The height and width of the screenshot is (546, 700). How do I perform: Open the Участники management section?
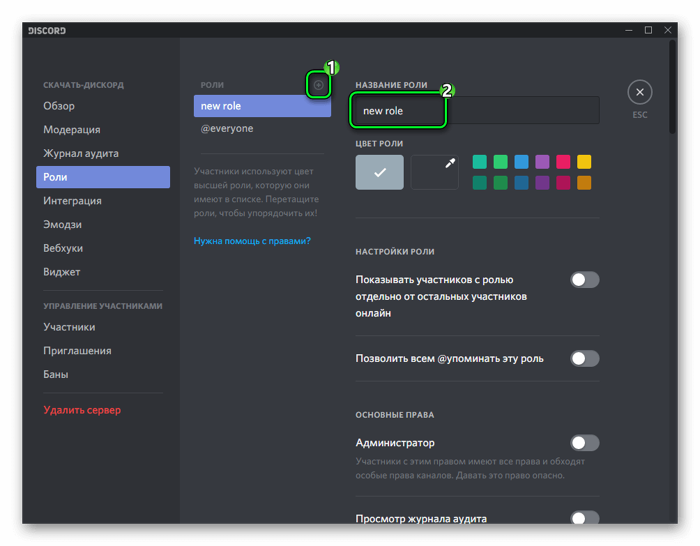(x=103, y=327)
